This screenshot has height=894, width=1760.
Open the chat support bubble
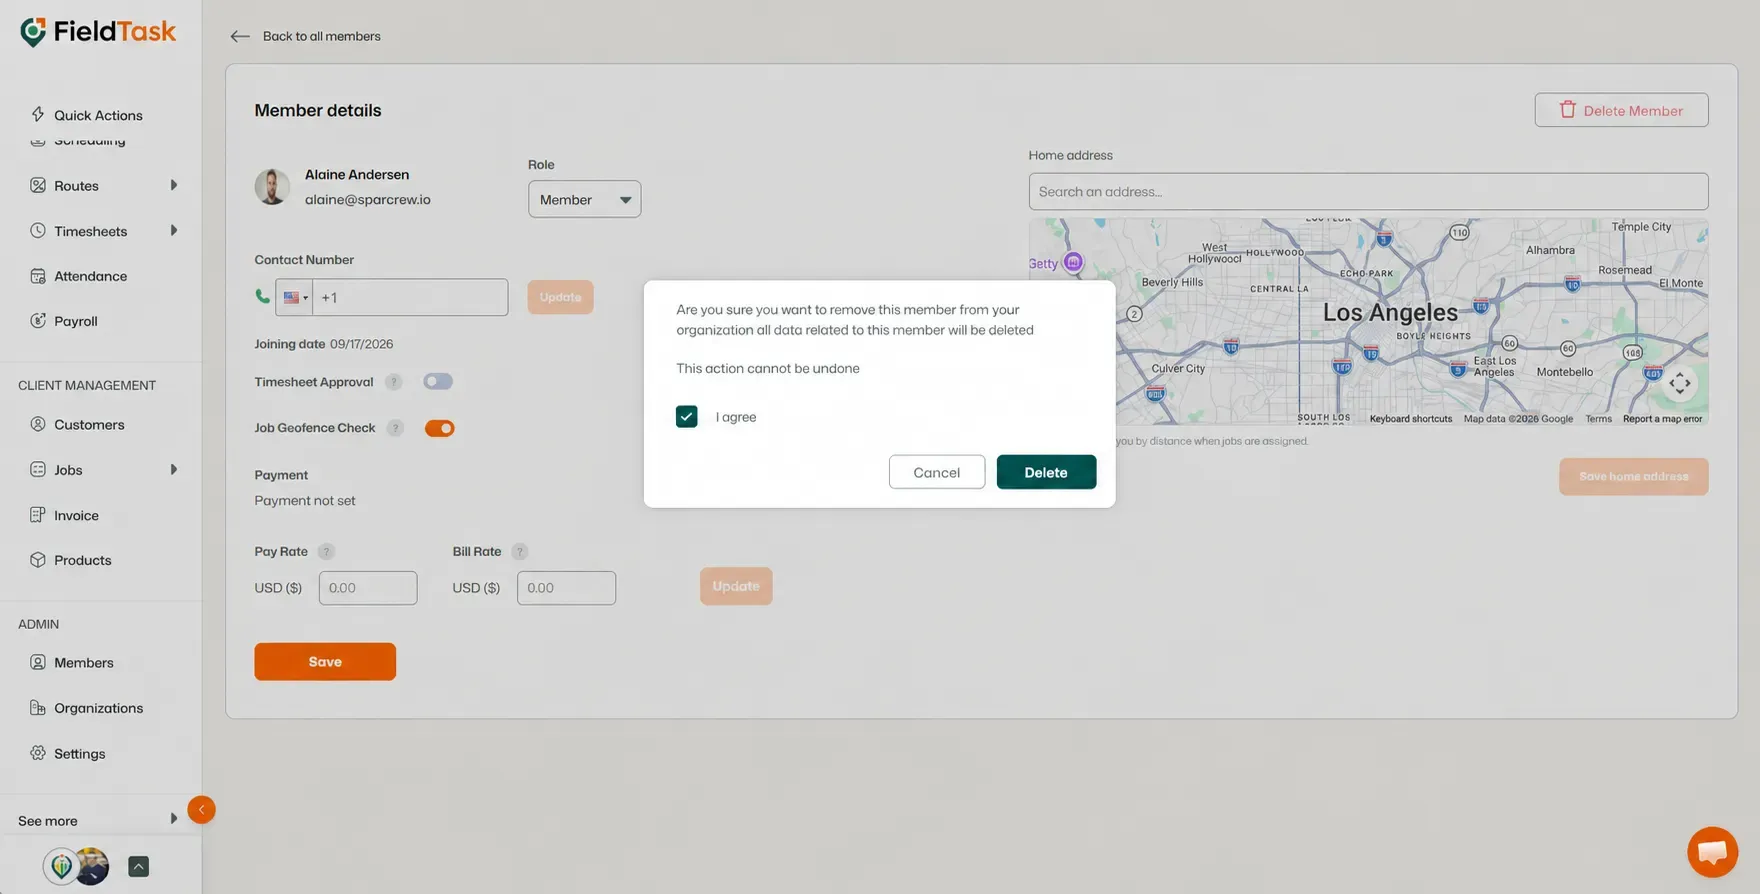click(1712, 852)
